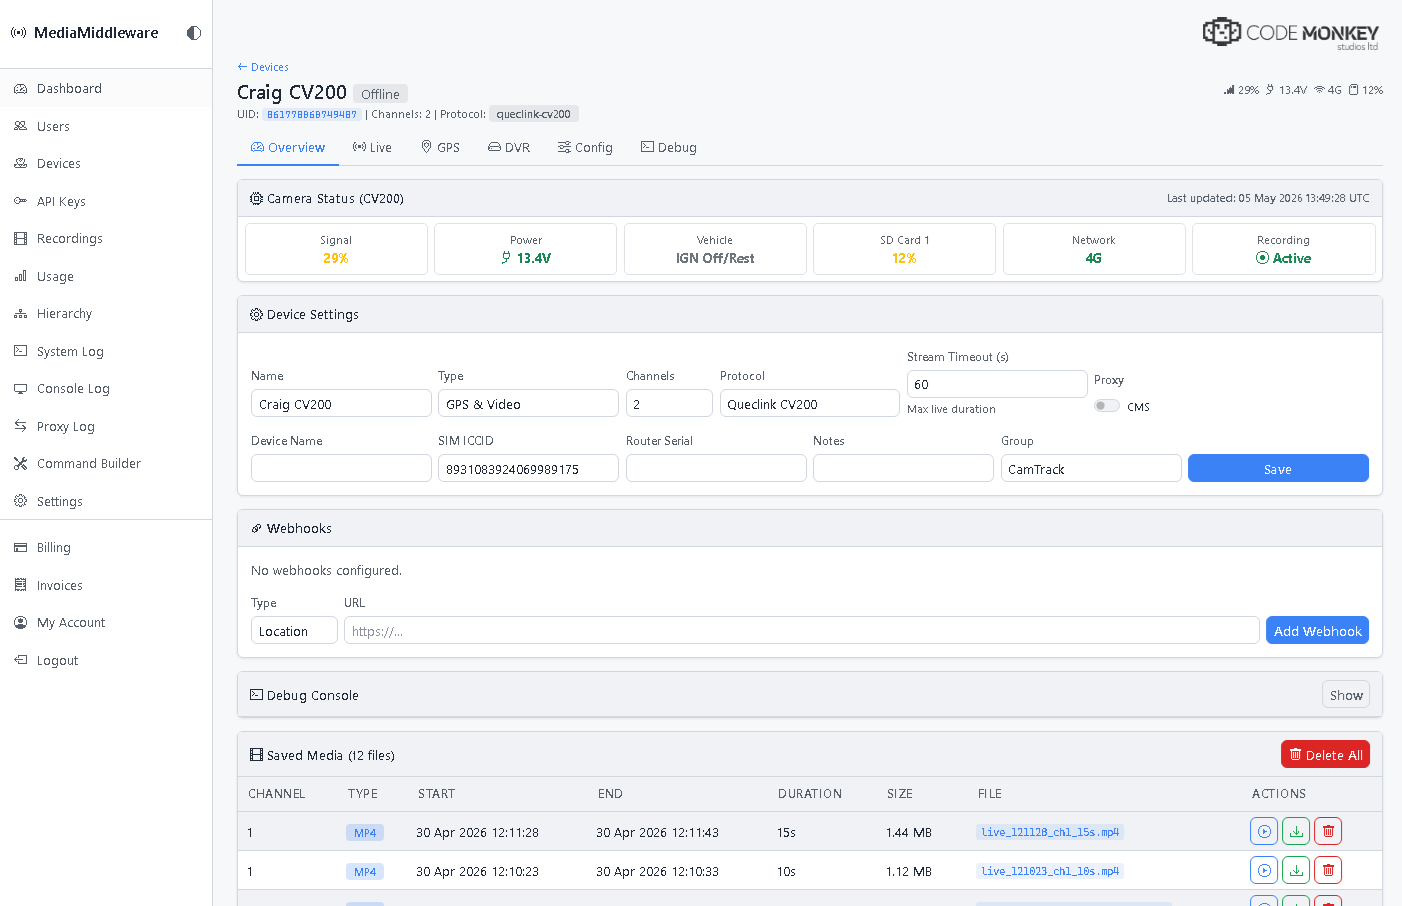1402x906 pixels.
Task: Play the live_121128_ch1_15s.mp4 recording
Action: coord(1264,831)
